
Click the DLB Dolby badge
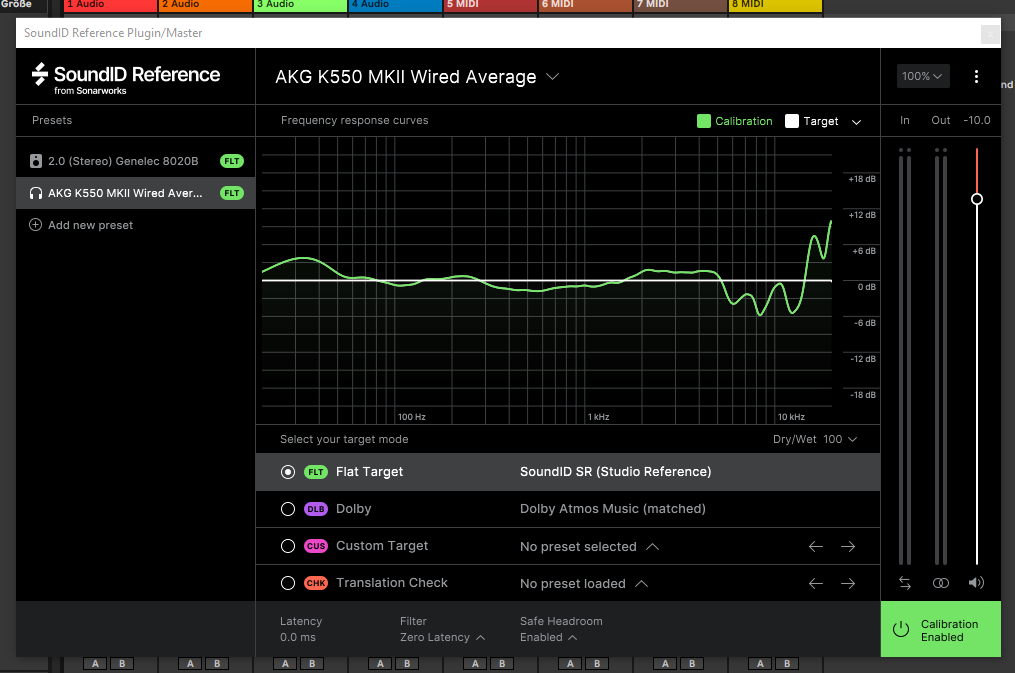point(316,509)
